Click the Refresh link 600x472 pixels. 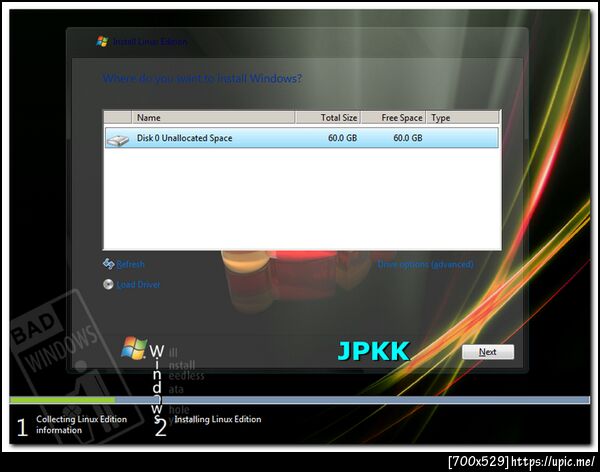coord(130,264)
